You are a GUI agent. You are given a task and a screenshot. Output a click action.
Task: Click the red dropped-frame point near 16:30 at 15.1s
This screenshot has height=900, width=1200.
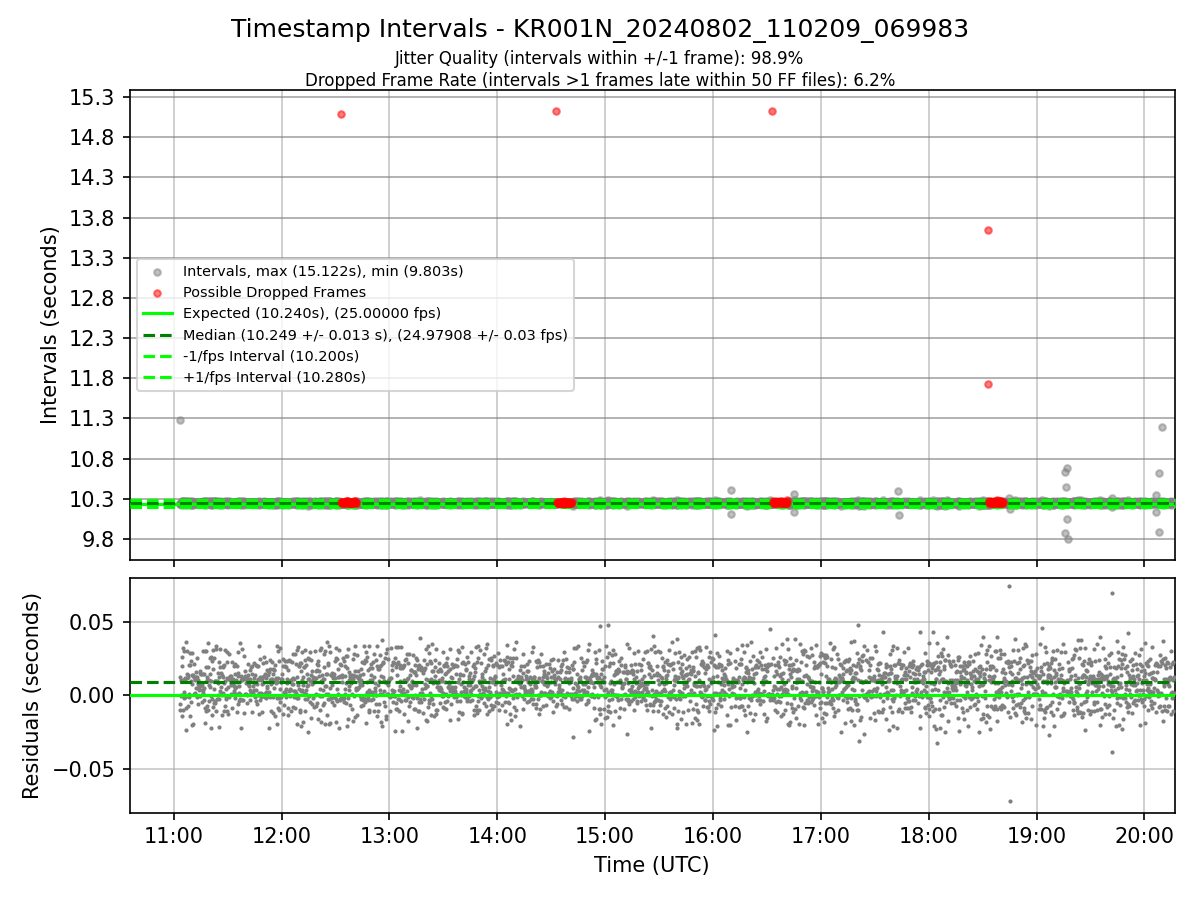click(772, 111)
